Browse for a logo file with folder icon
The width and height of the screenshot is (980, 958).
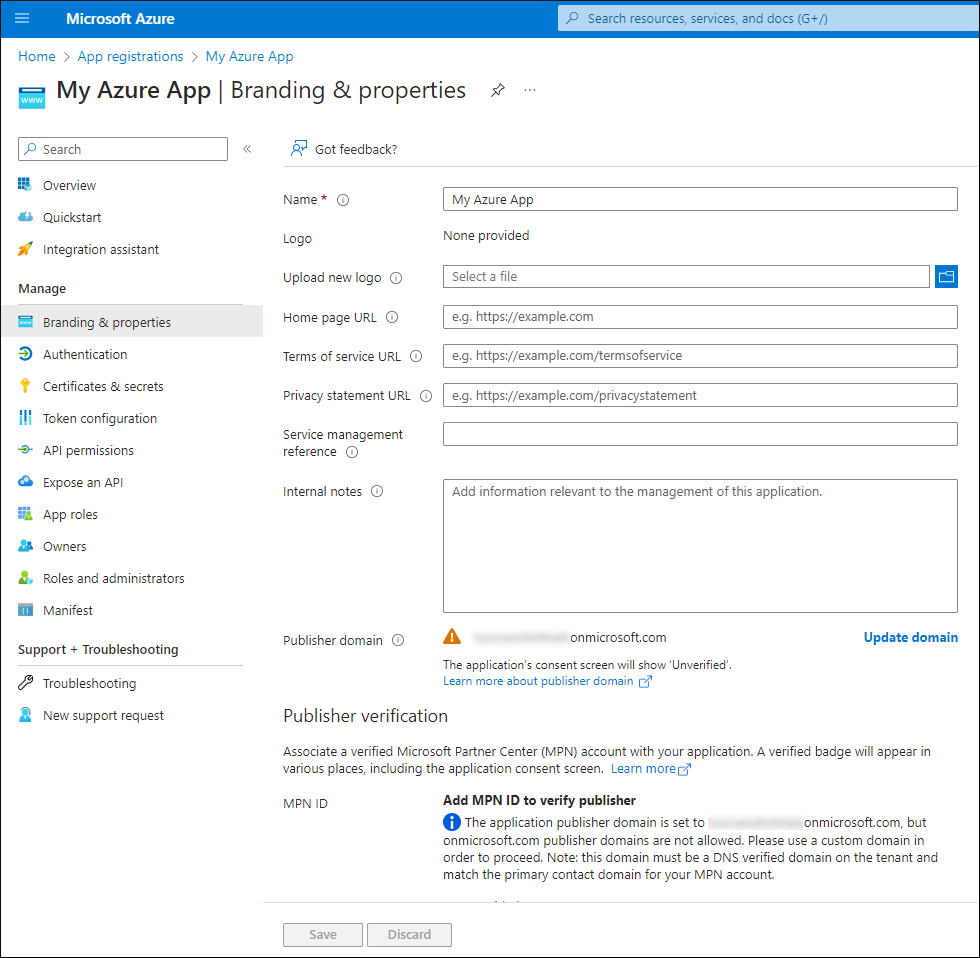pyautogui.click(x=946, y=276)
